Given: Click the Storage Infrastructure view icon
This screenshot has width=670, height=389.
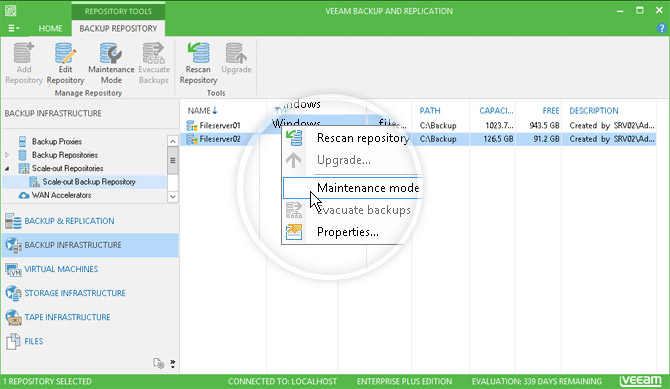Looking at the screenshot, I should 13,293.
